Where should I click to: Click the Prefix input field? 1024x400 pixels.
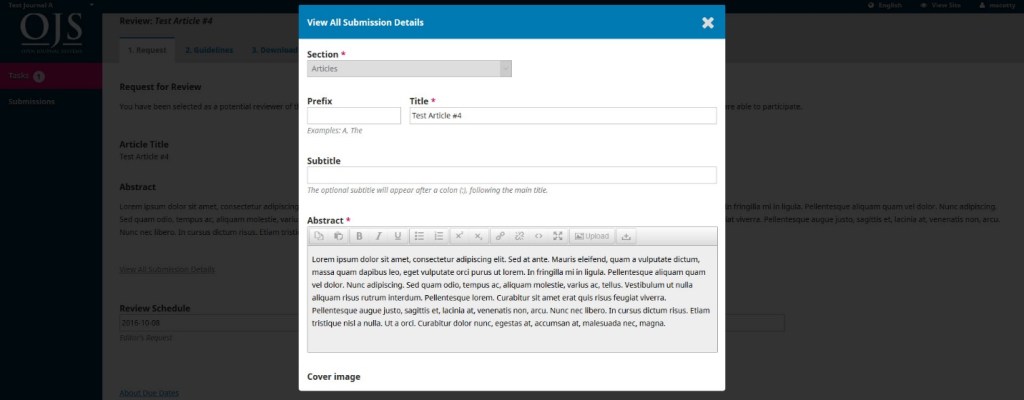pos(353,116)
